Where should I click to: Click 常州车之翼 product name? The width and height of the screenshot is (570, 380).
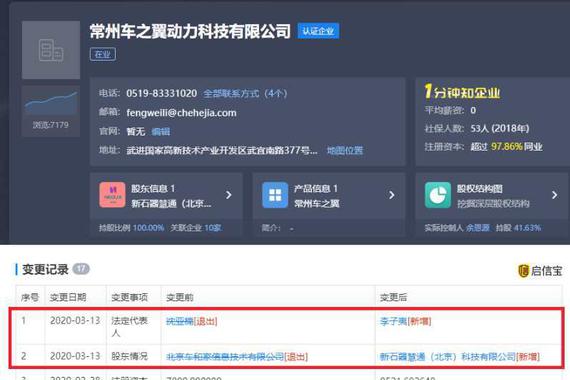316,204
